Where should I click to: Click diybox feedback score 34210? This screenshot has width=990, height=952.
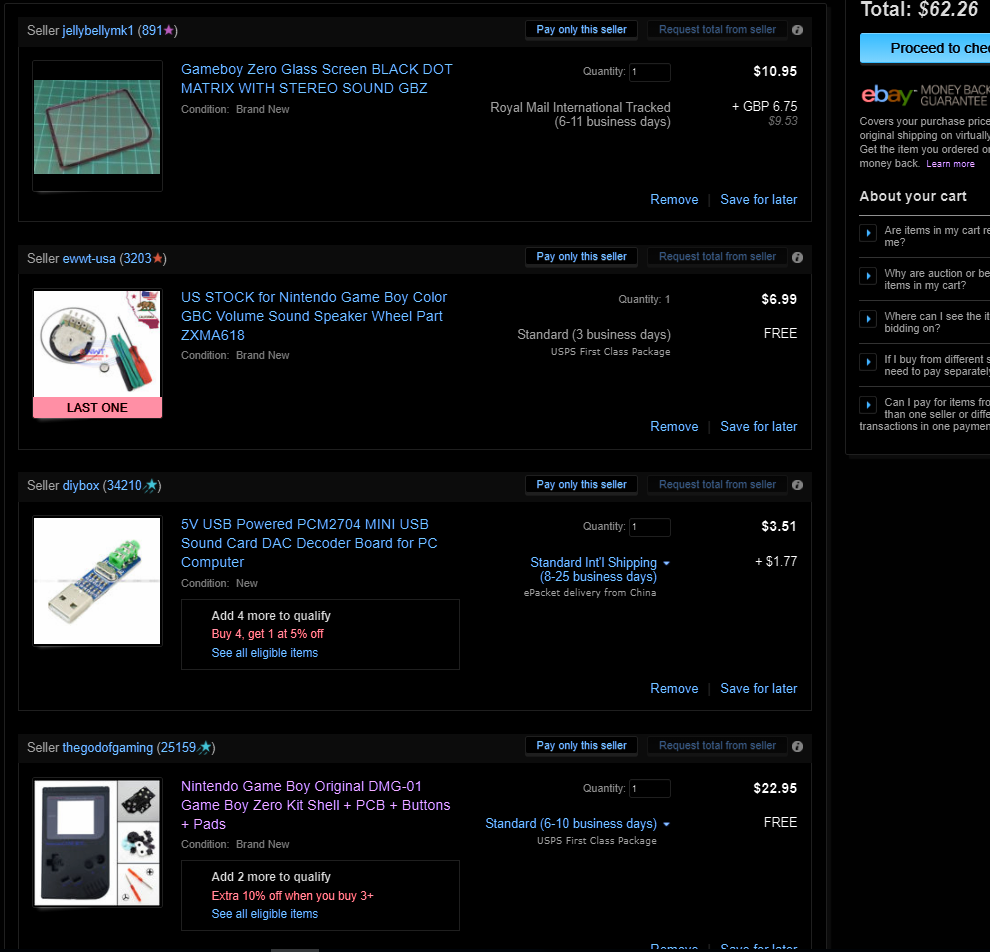point(124,485)
